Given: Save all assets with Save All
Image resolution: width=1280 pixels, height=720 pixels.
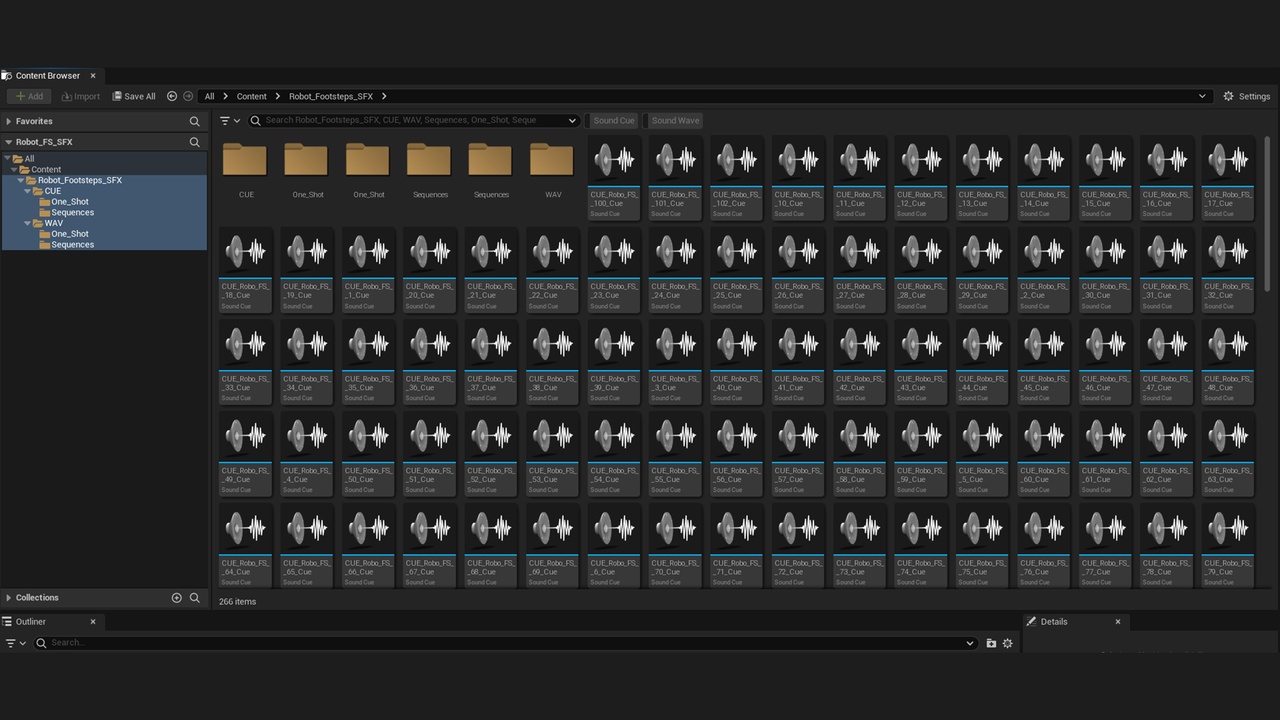Looking at the screenshot, I should pyautogui.click(x=134, y=96).
